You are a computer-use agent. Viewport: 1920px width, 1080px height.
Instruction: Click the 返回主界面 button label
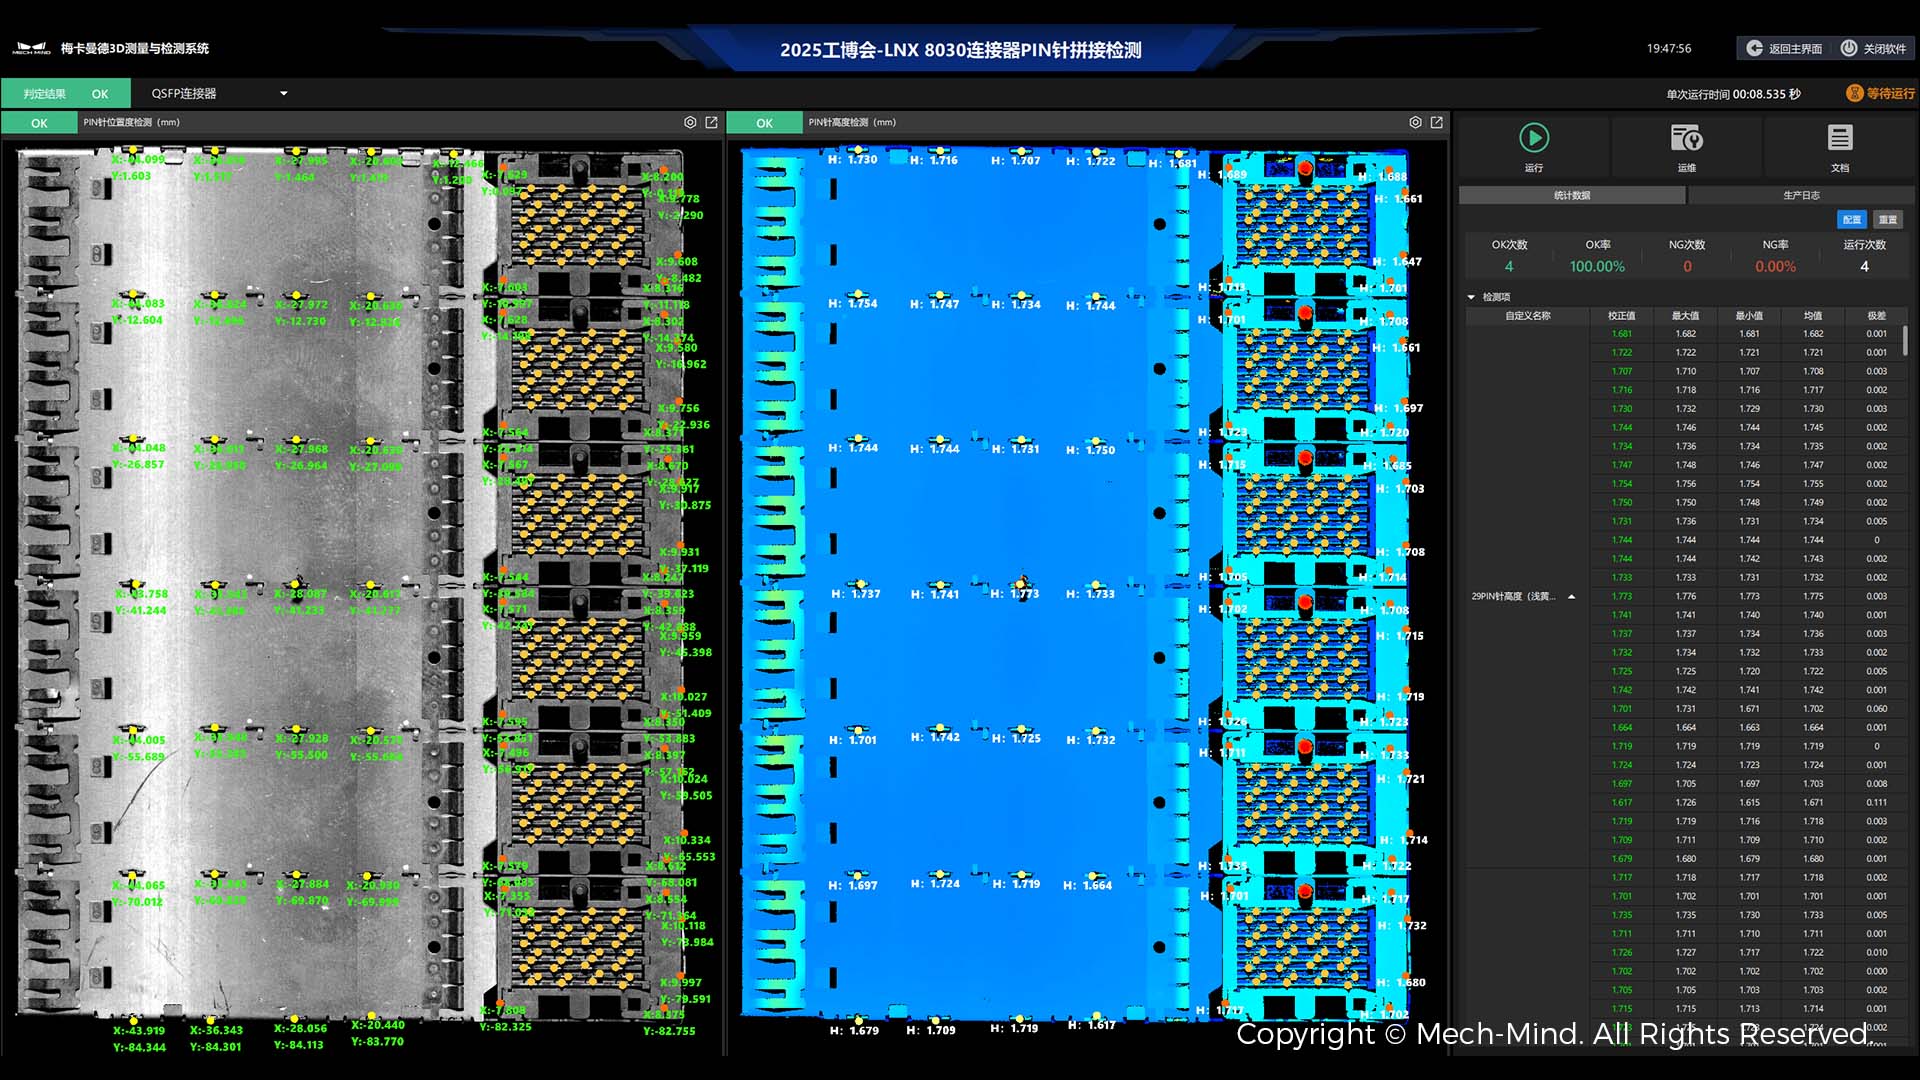click(1795, 48)
